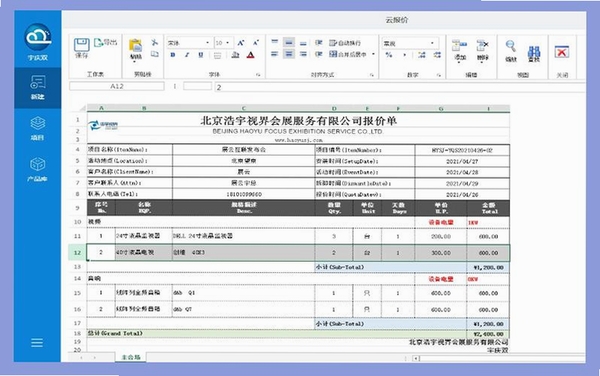Open the merge and center dropdown arrow

(373, 54)
